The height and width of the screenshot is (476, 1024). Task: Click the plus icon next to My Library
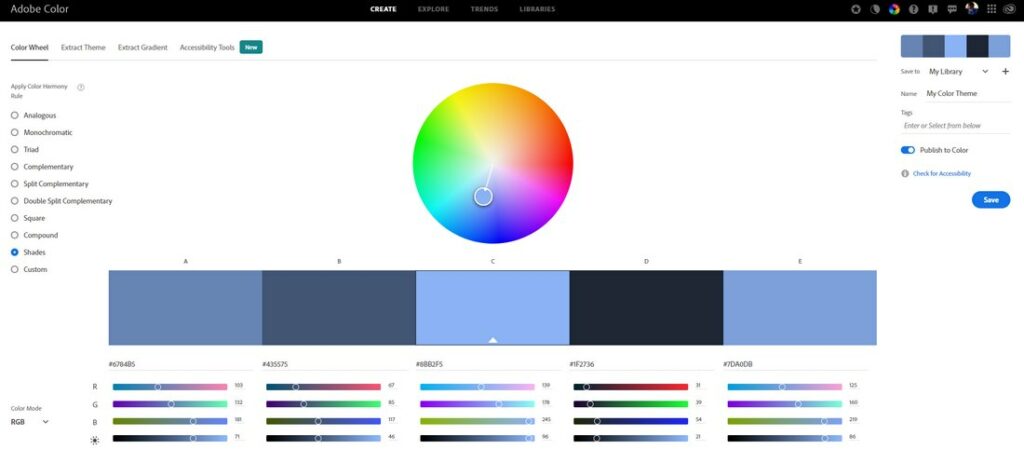click(1005, 72)
